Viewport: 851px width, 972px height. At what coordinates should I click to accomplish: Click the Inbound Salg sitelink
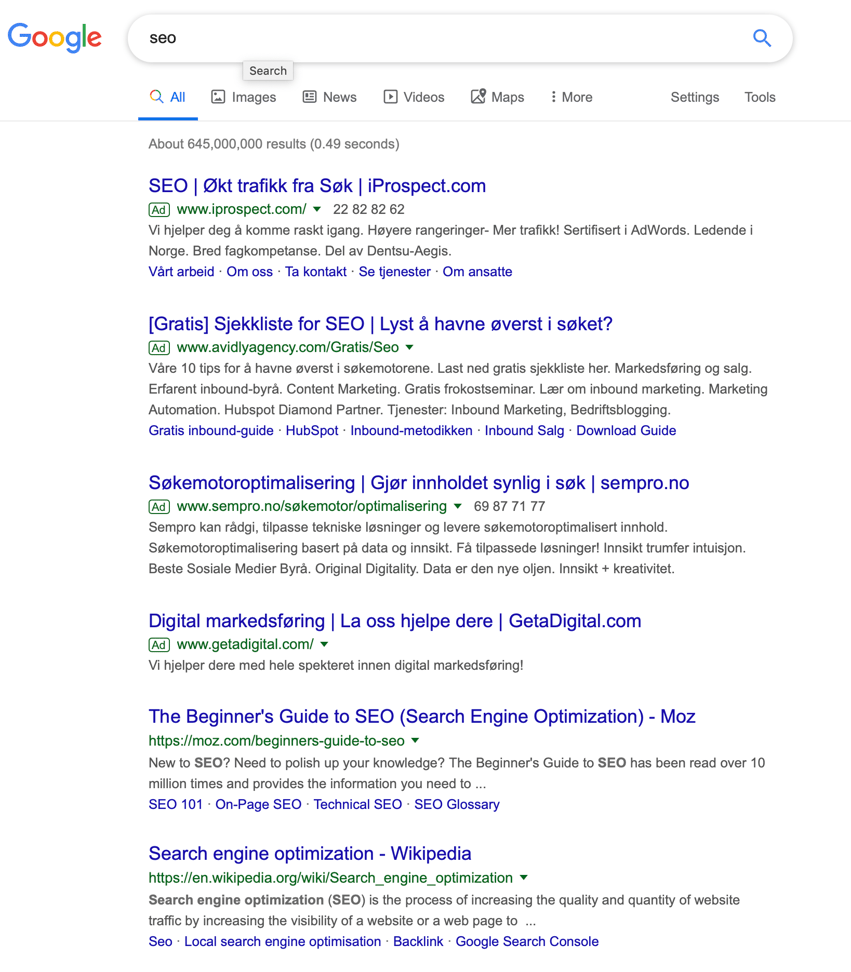(x=524, y=431)
